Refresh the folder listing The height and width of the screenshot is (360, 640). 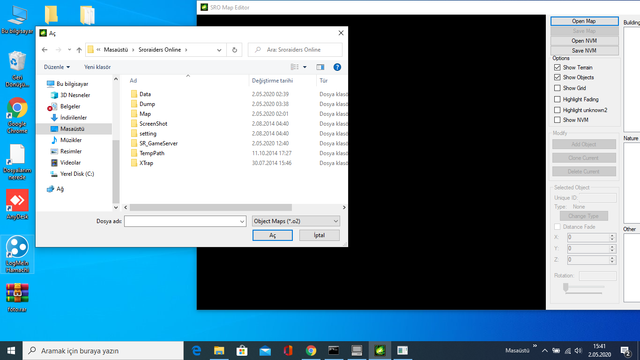(234, 50)
